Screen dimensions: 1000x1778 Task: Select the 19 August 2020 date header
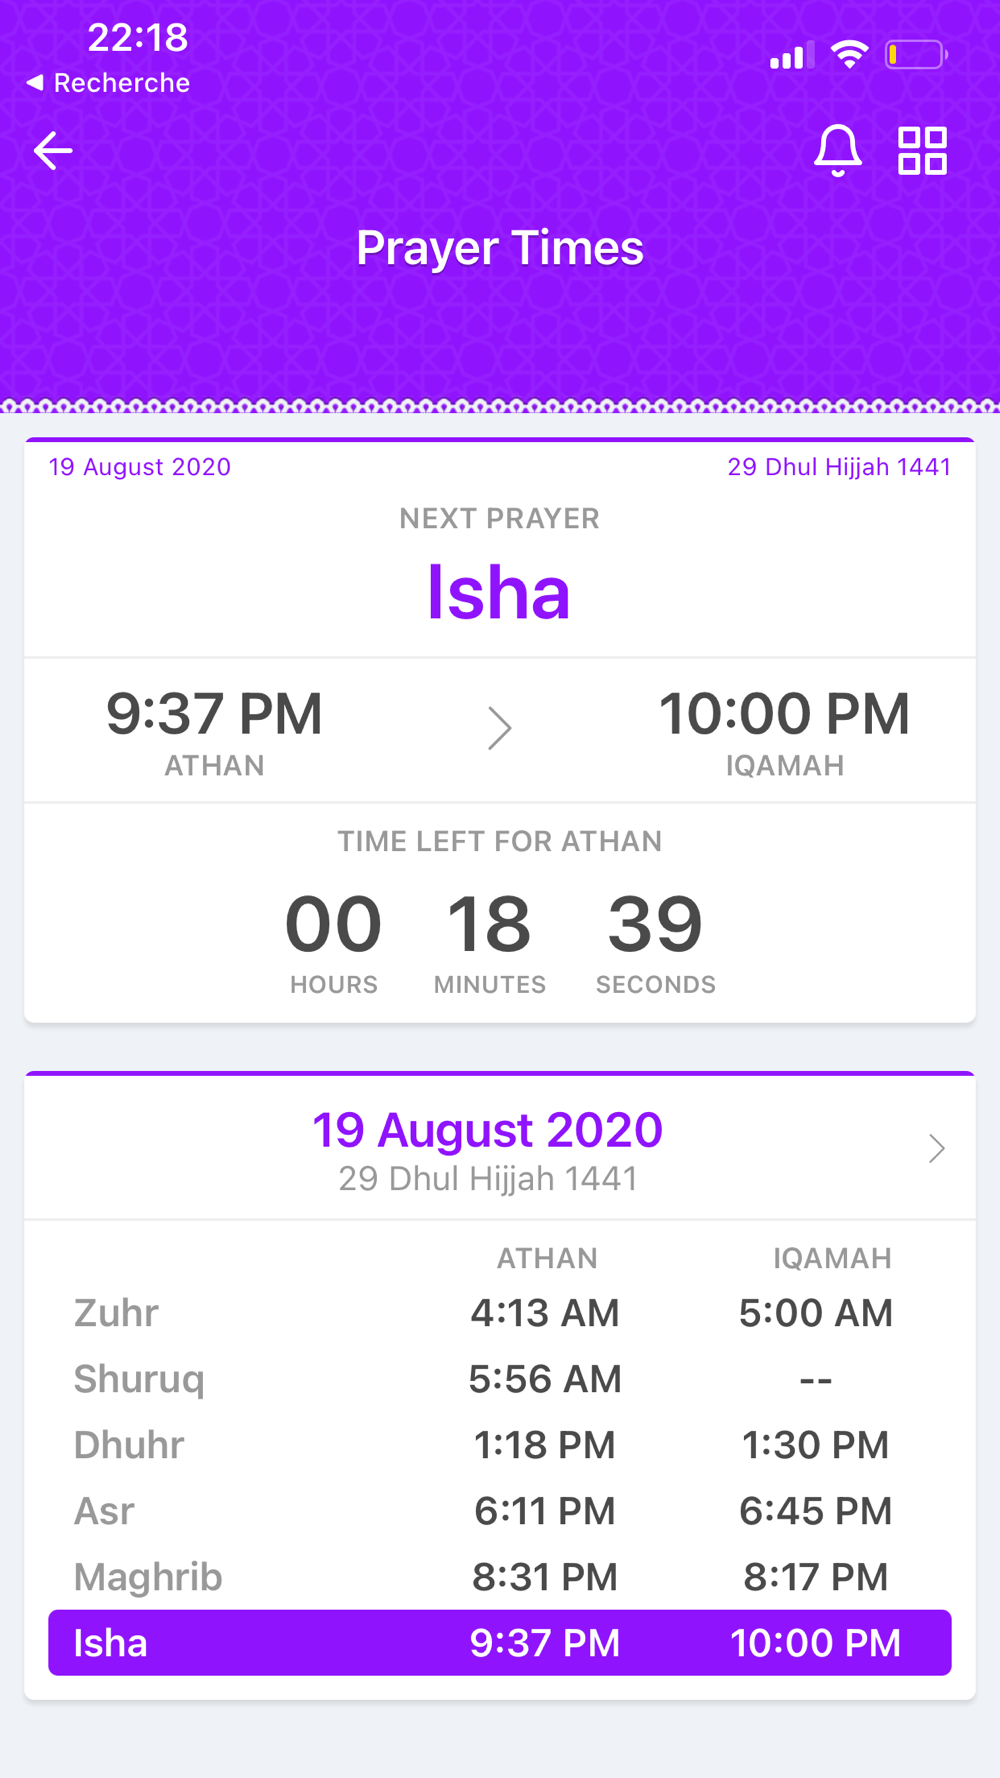(487, 1130)
